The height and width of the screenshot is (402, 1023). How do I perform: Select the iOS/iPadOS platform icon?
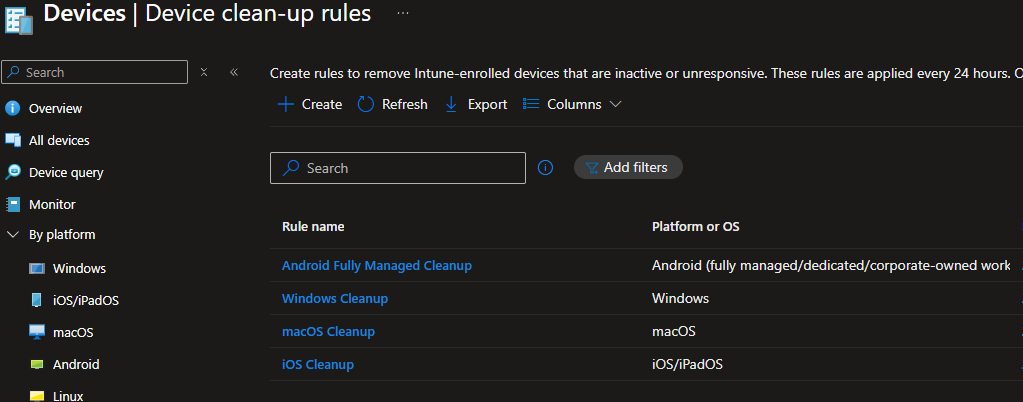[37, 300]
